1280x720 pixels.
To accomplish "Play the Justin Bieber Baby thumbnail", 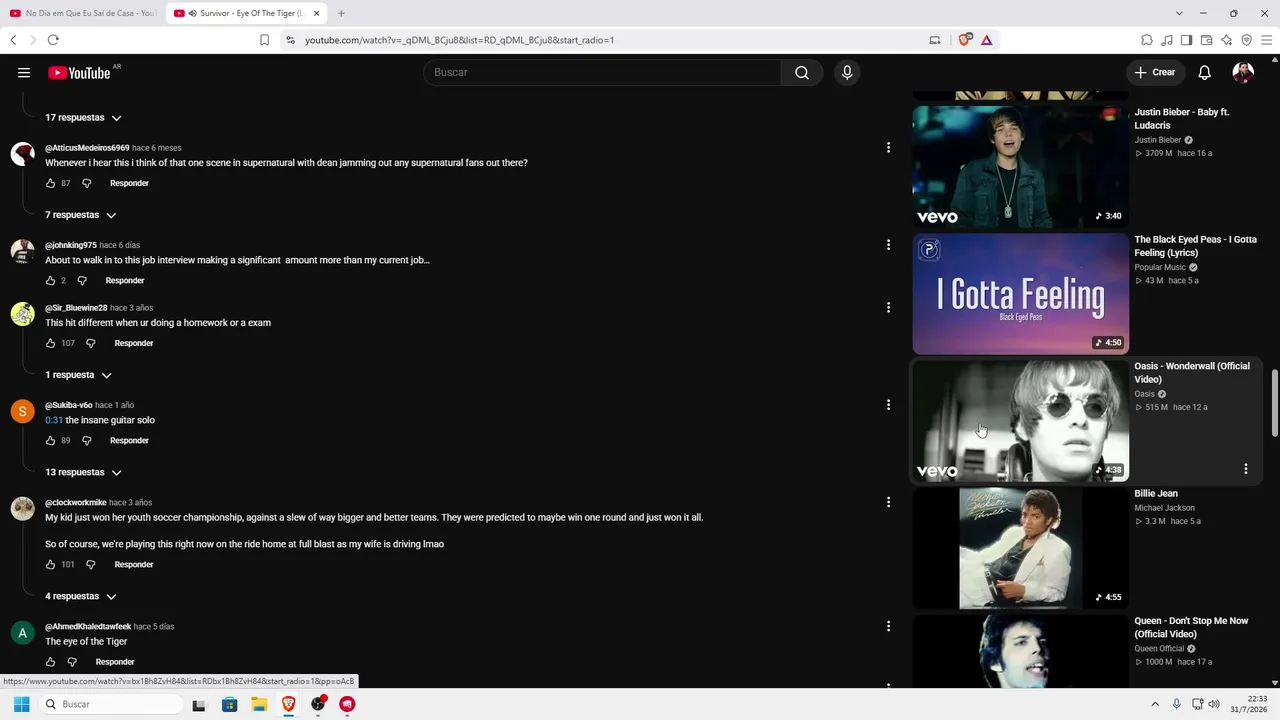I will pos(1020,166).
